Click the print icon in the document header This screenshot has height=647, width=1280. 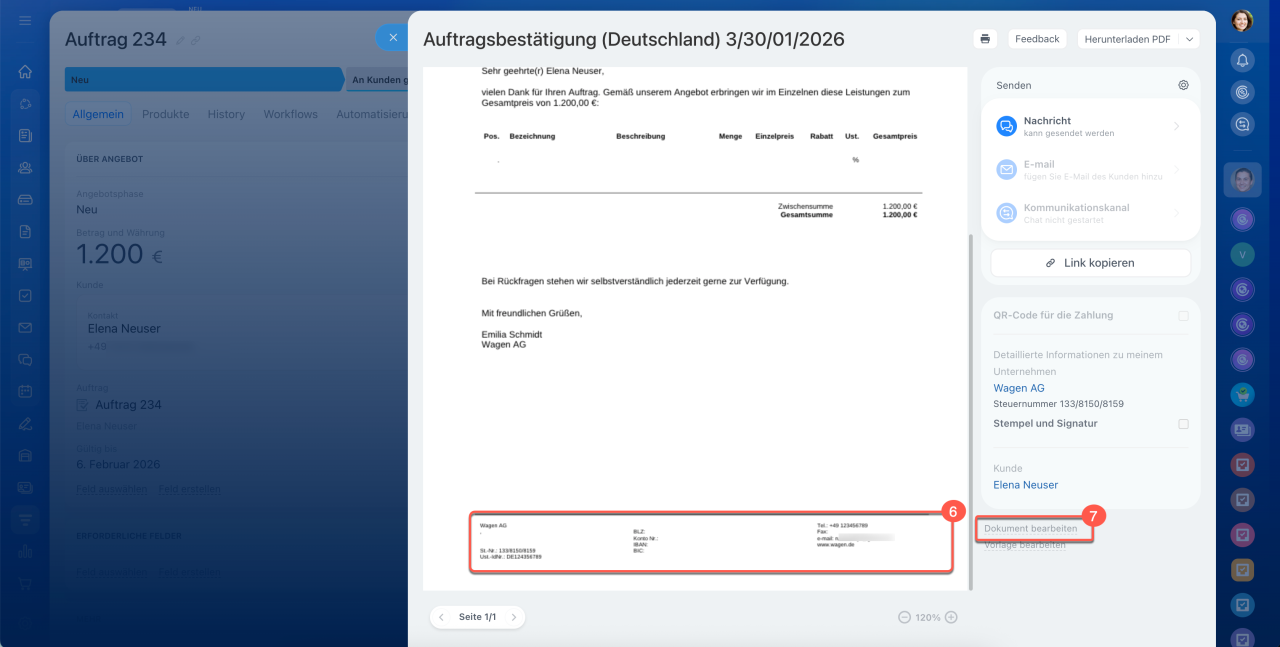pyautogui.click(x=985, y=39)
